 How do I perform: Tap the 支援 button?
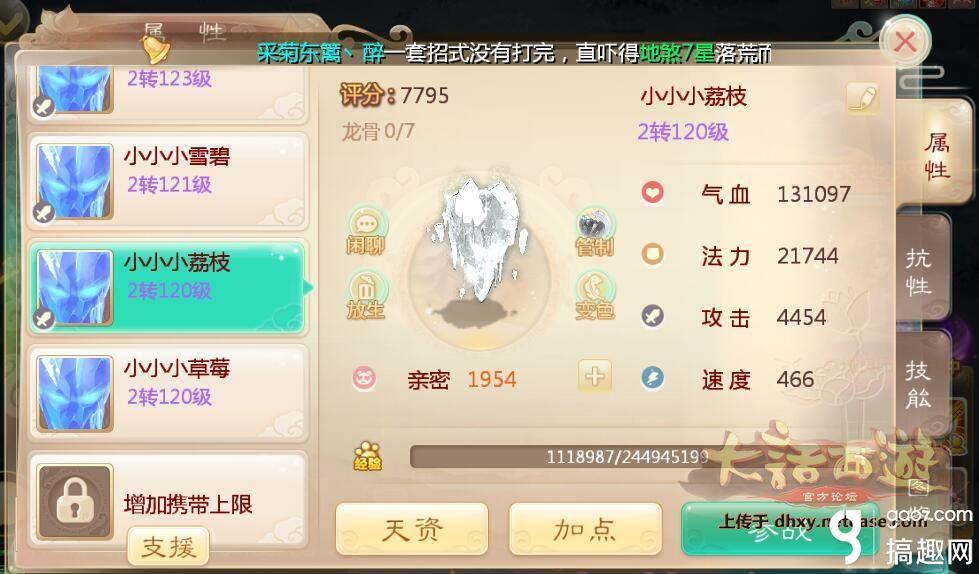click(168, 547)
